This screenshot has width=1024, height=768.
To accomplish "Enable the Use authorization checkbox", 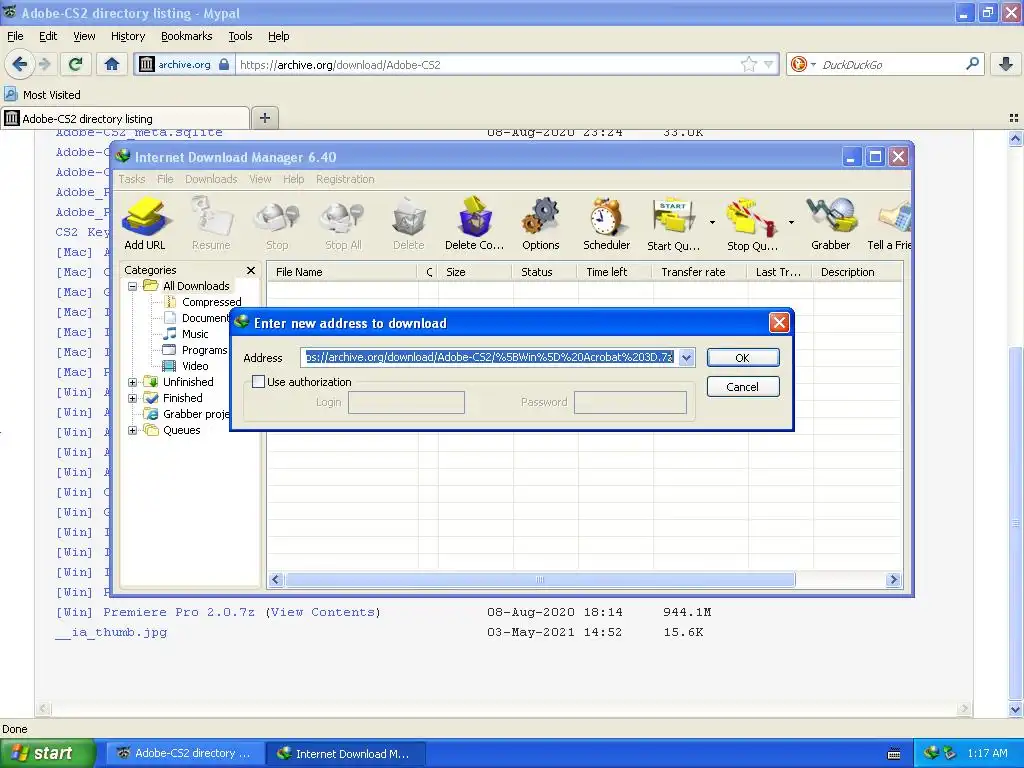I will pos(259,382).
